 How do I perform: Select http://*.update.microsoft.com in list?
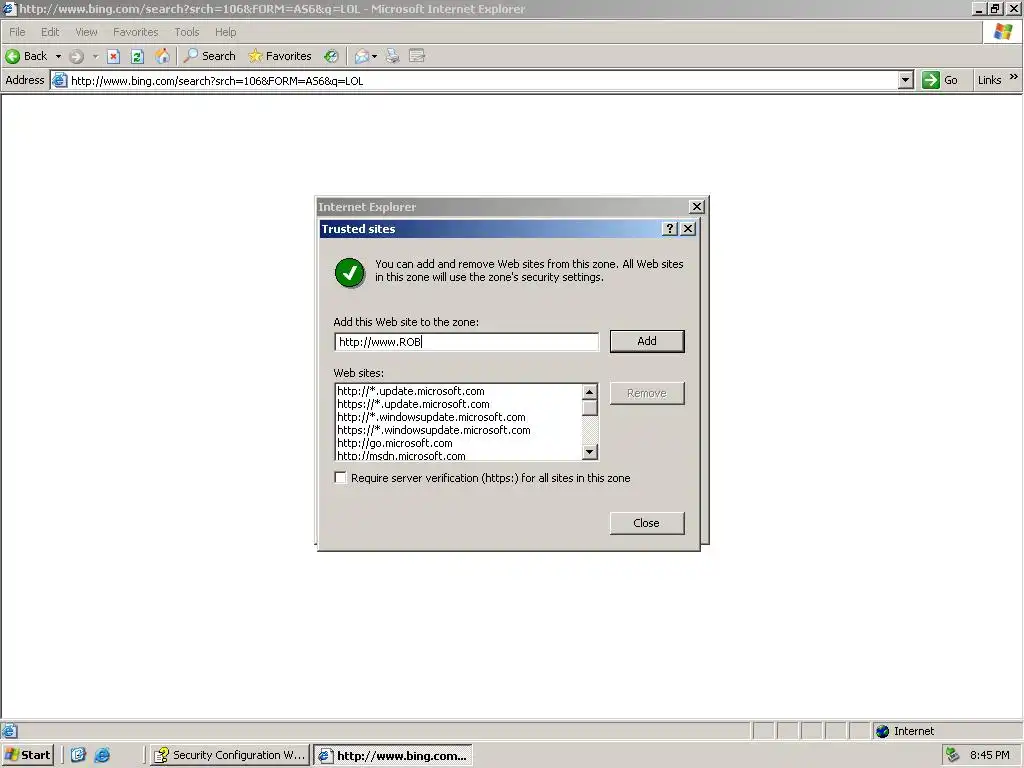click(x=411, y=391)
